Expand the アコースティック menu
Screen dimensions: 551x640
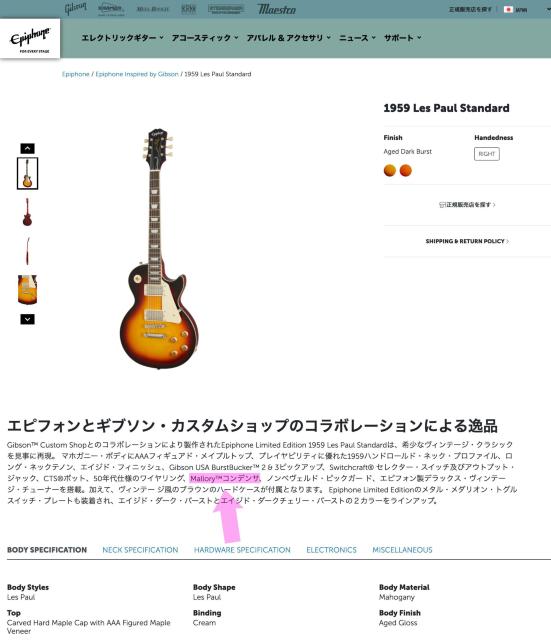204,38
